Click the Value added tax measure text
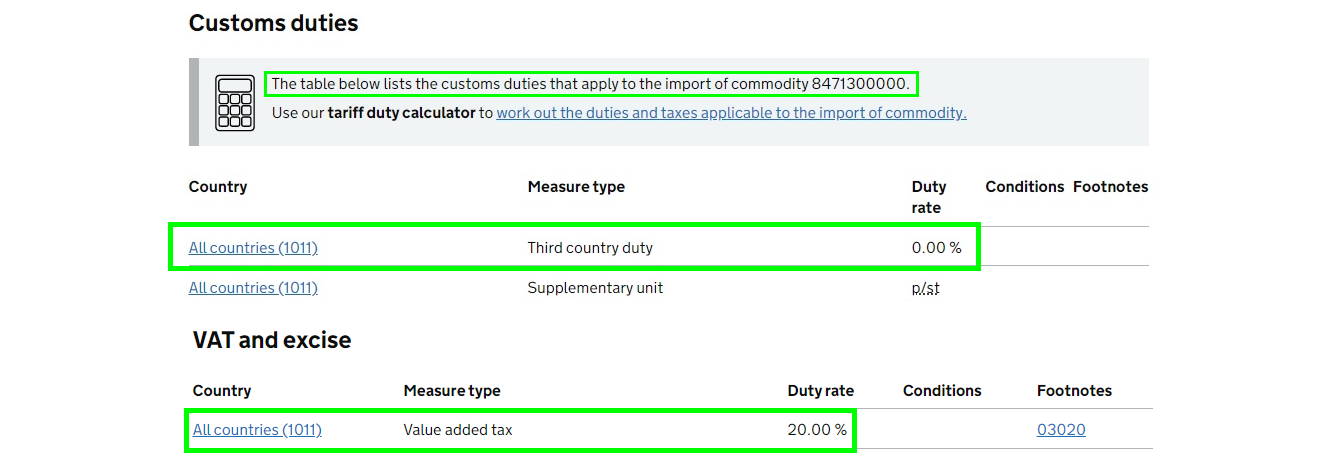This screenshot has height=475, width=1329. (458, 429)
